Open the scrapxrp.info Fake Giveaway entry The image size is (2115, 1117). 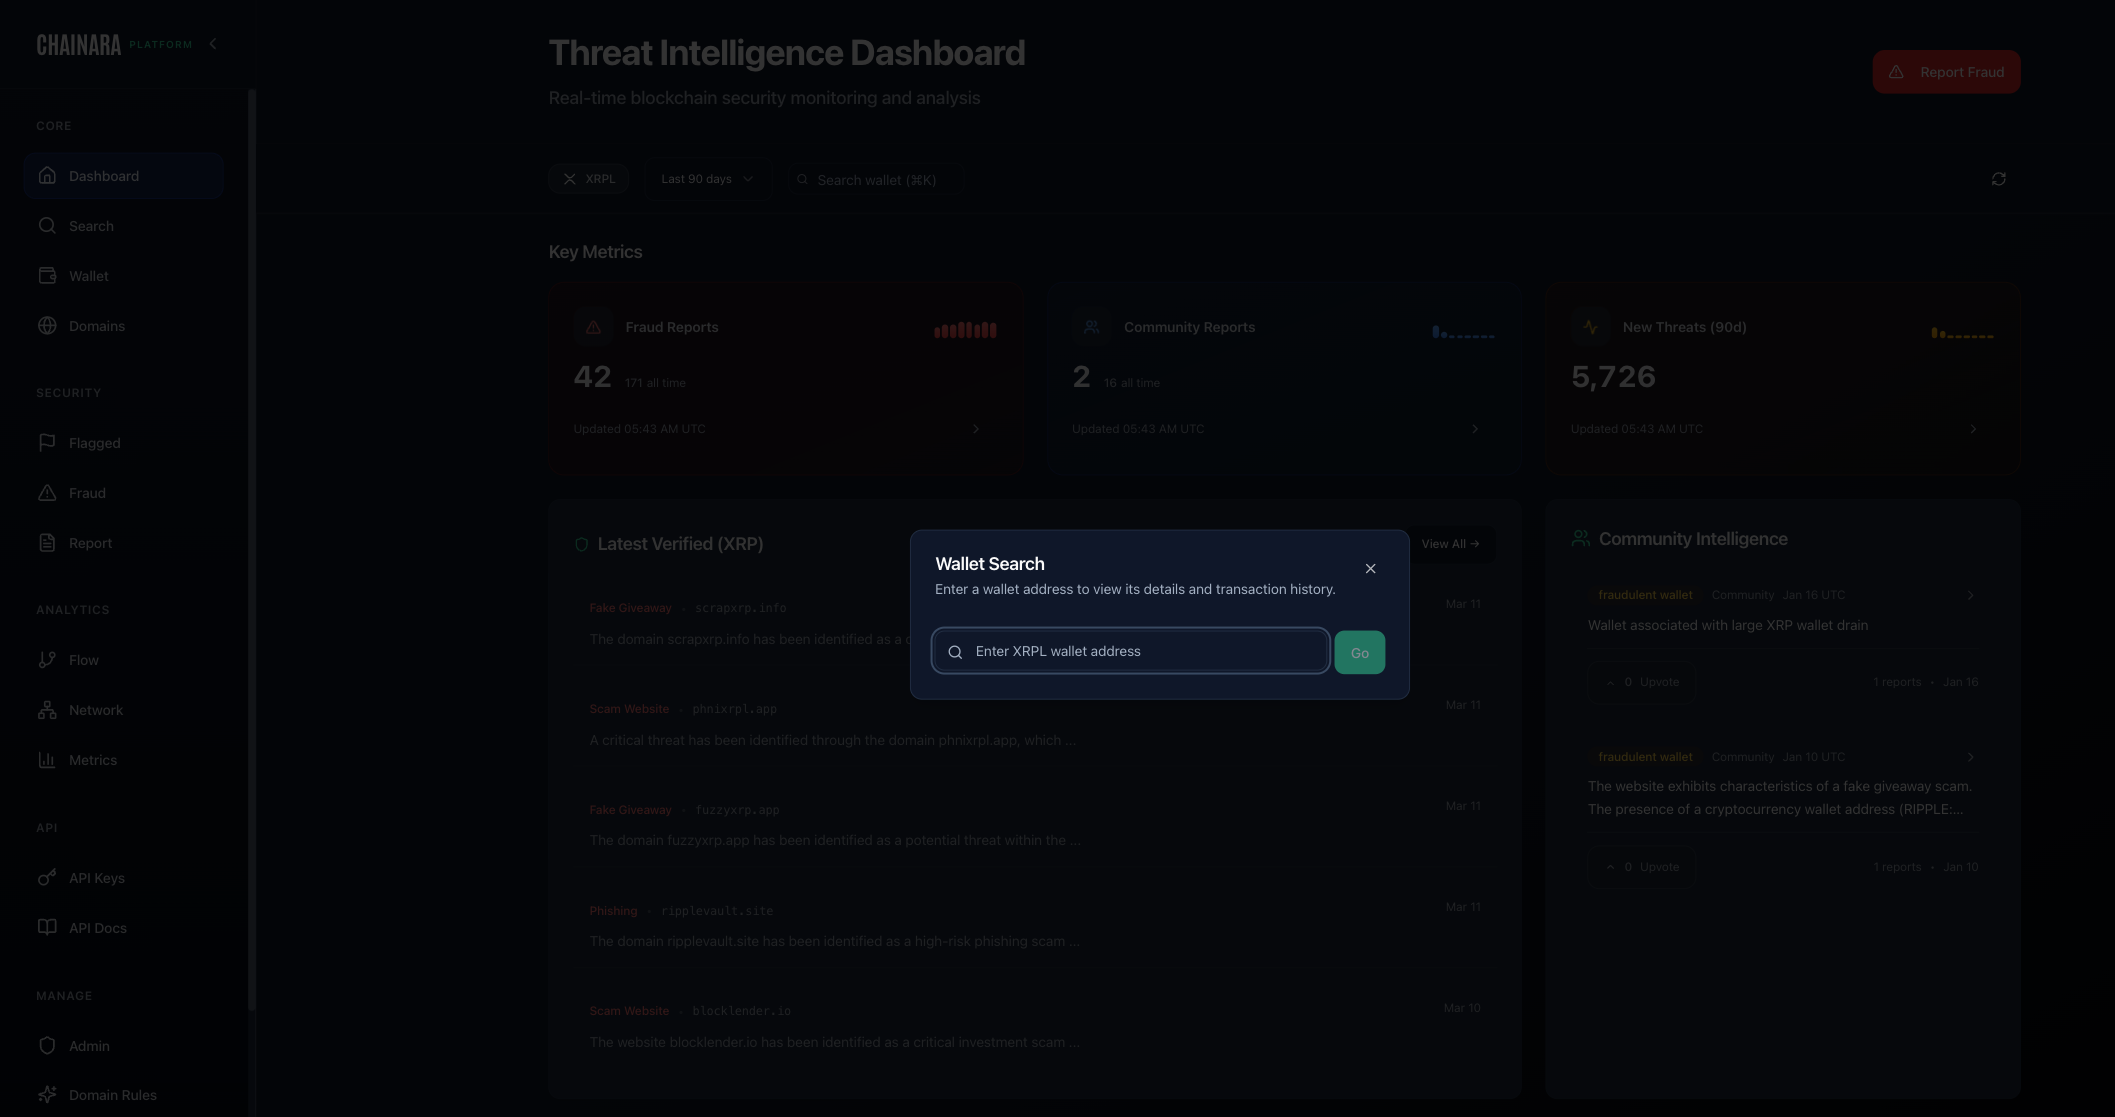click(1035, 624)
